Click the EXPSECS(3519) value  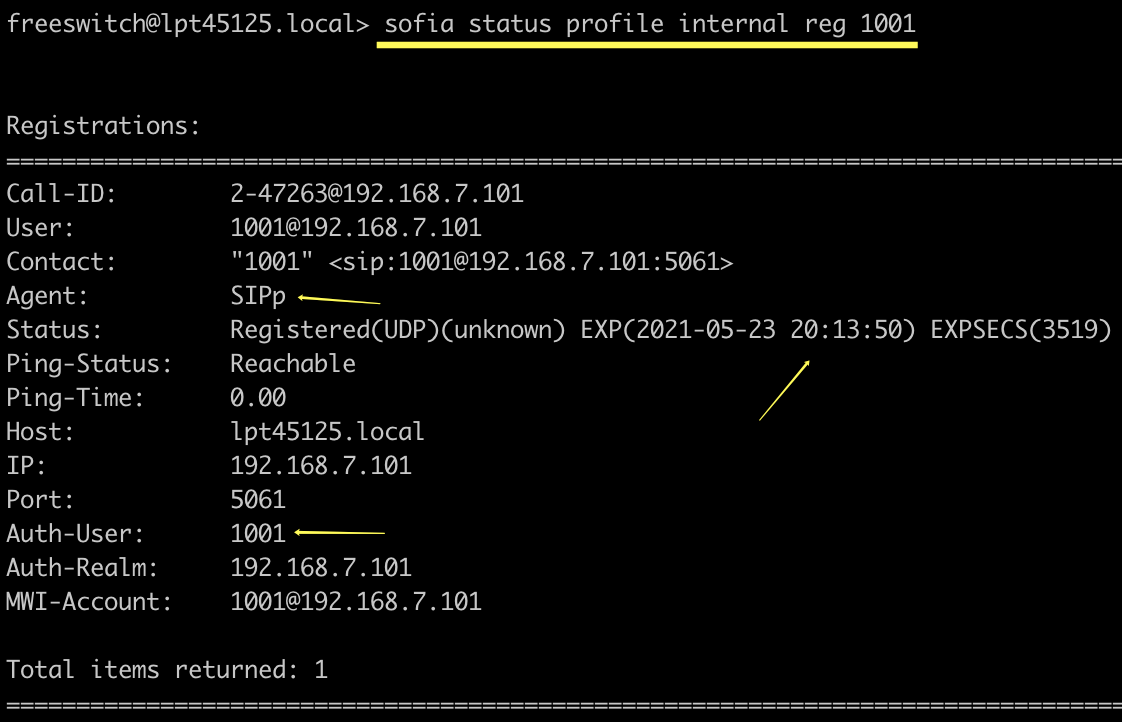pyautogui.click(x=1020, y=330)
